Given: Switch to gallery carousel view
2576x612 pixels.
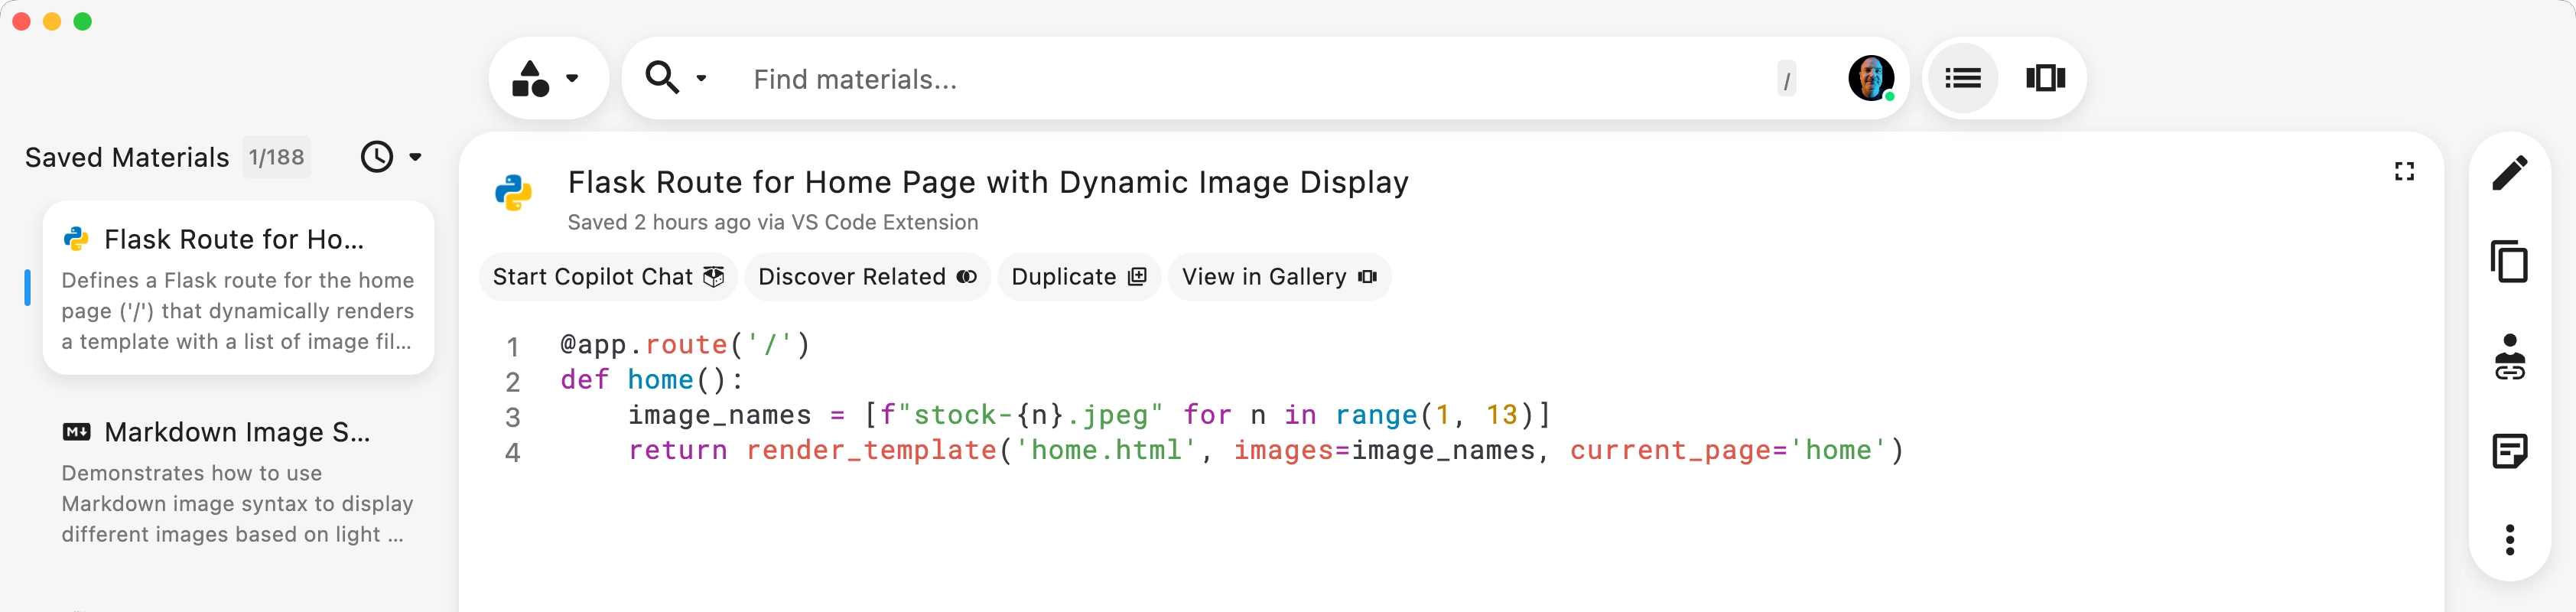Looking at the screenshot, I should (x=2045, y=78).
